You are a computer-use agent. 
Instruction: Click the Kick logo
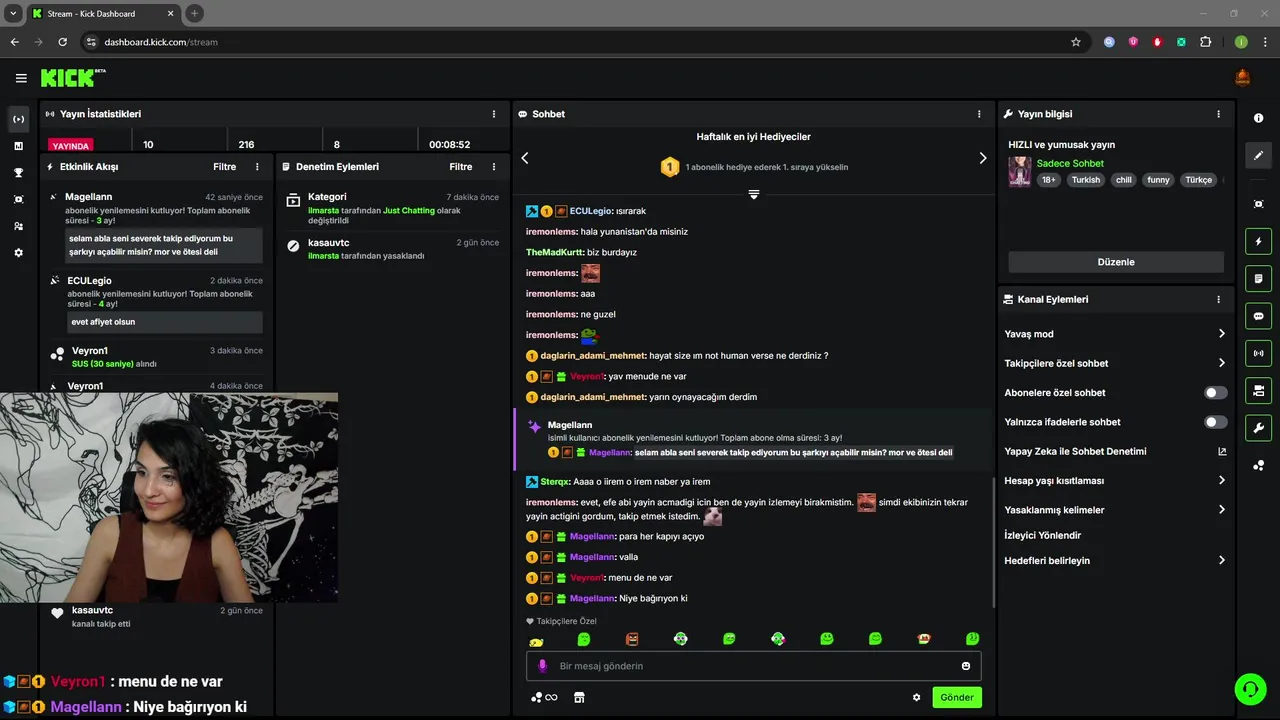(72, 78)
